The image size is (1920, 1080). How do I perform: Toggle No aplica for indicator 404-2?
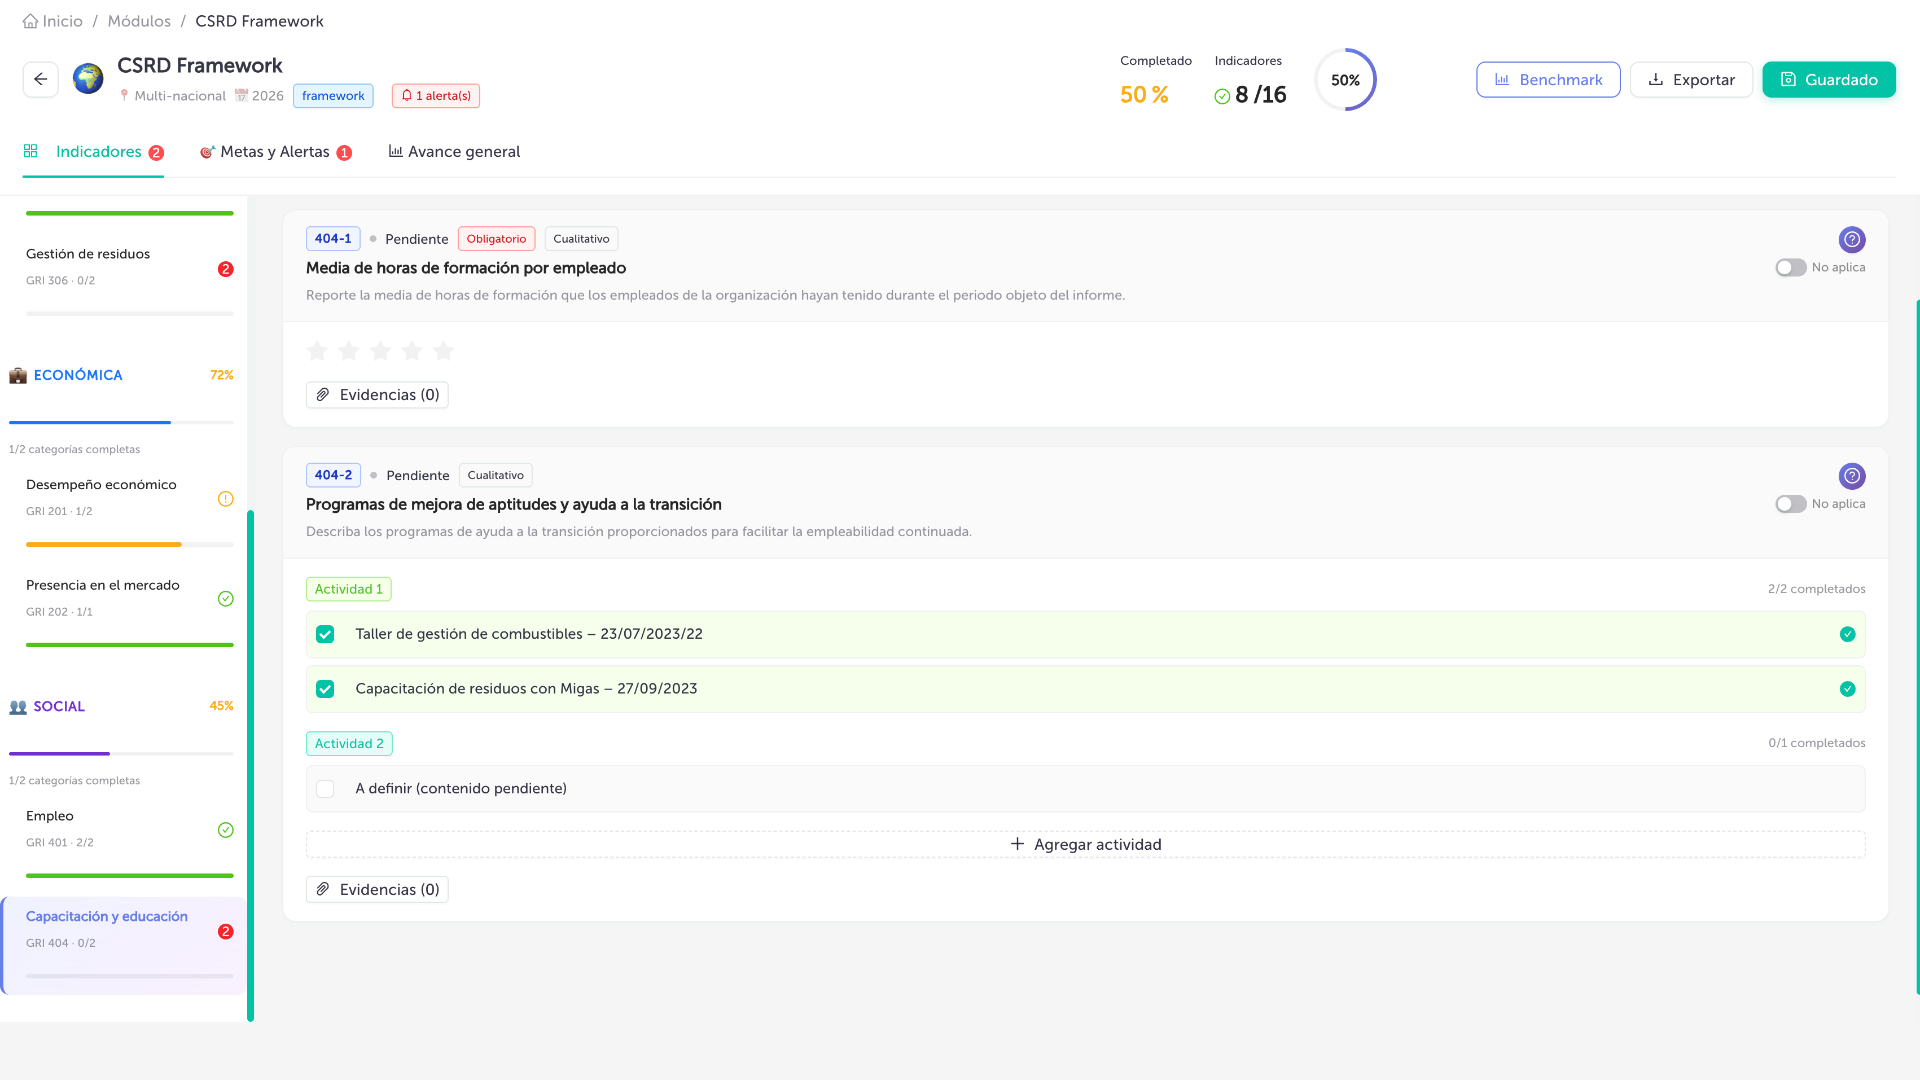point(1790,504)
